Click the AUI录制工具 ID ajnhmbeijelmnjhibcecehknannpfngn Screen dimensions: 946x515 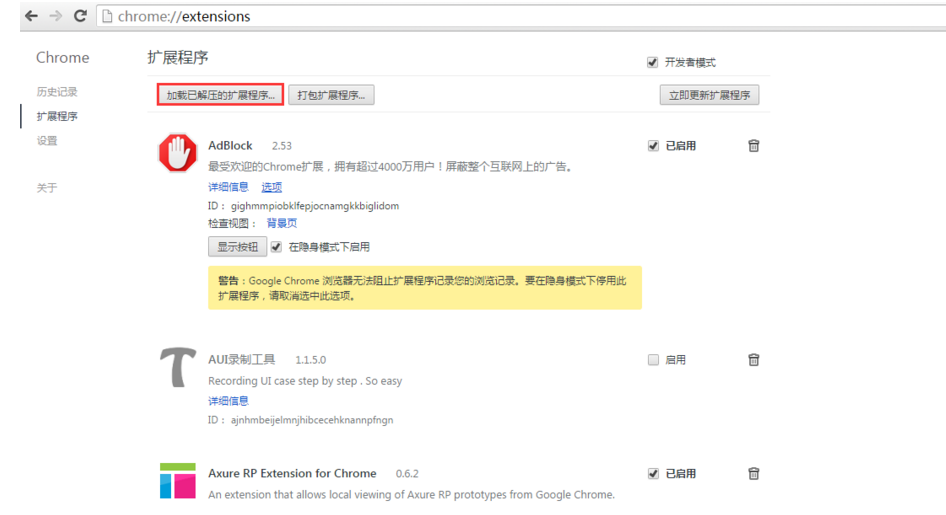coord(312,420)
